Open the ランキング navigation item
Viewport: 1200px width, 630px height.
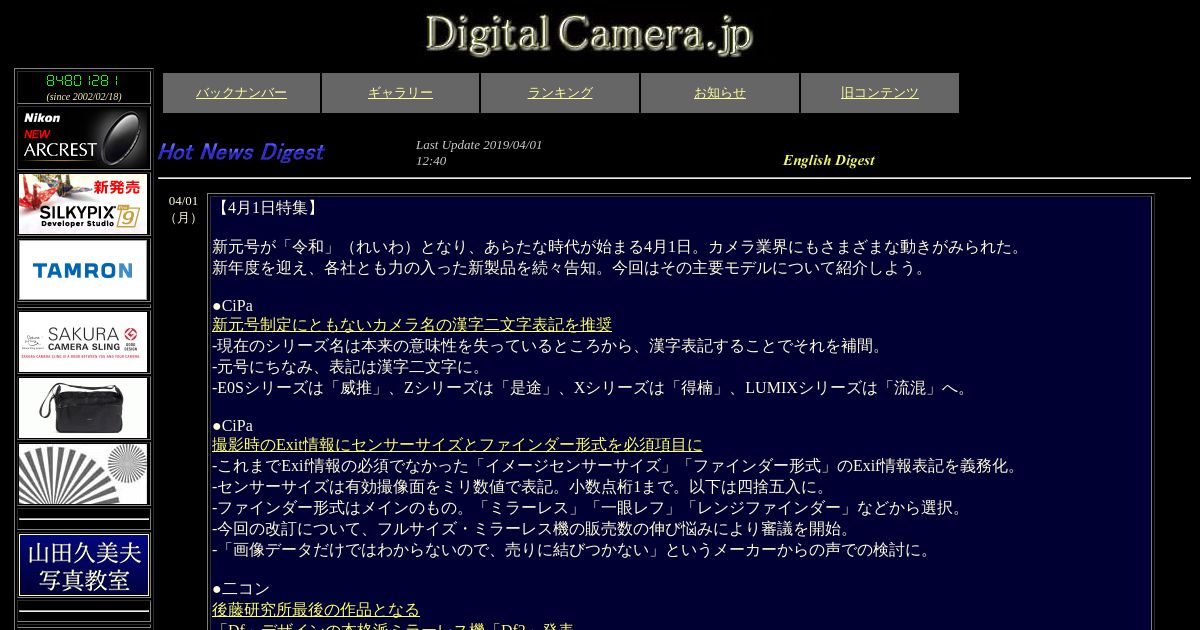point(560,93)
